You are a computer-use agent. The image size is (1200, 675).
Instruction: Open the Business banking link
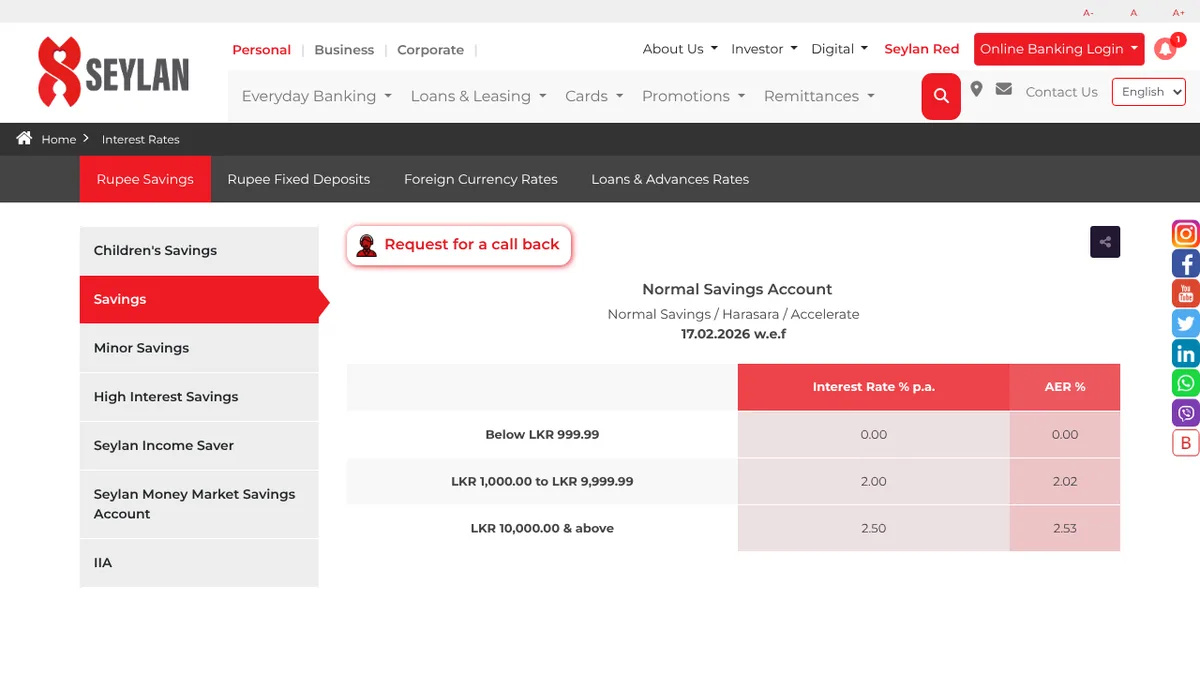pos(344,49)
